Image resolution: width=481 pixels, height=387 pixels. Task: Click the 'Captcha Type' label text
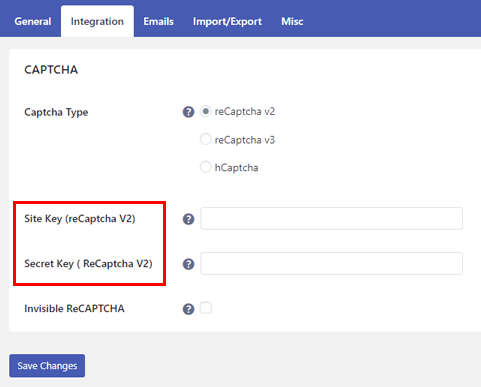click(x=56, y=112)
